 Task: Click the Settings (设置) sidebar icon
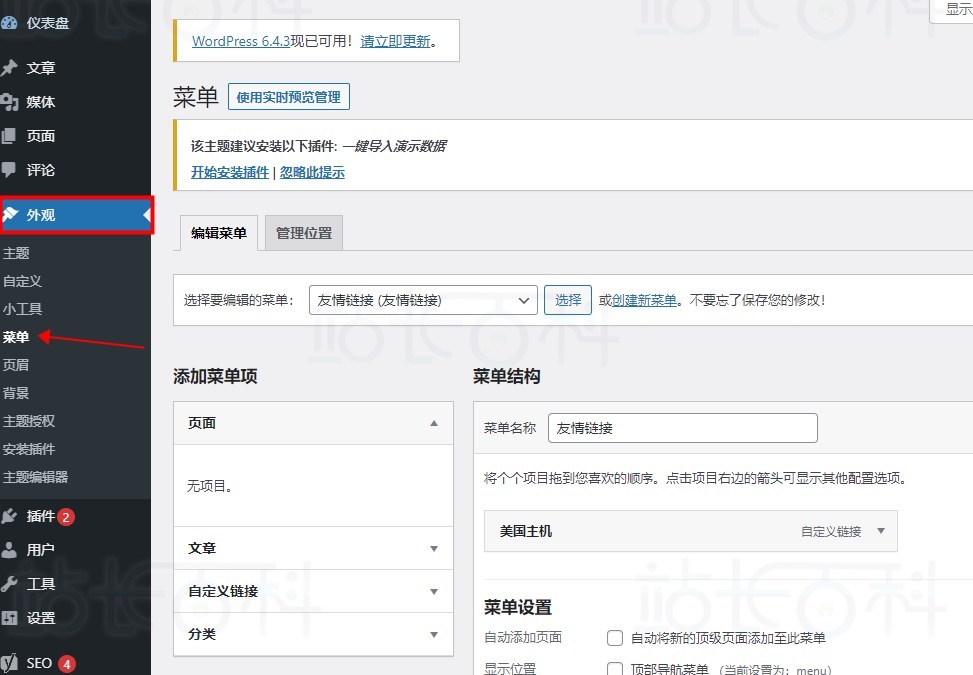tap(9, 618)
